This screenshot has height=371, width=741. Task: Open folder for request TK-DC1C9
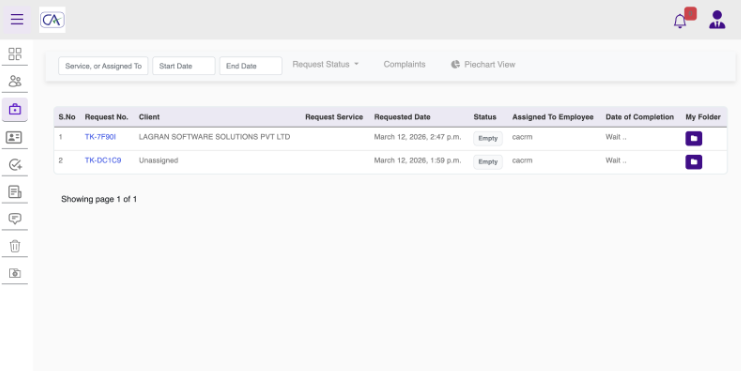point(693,162)
